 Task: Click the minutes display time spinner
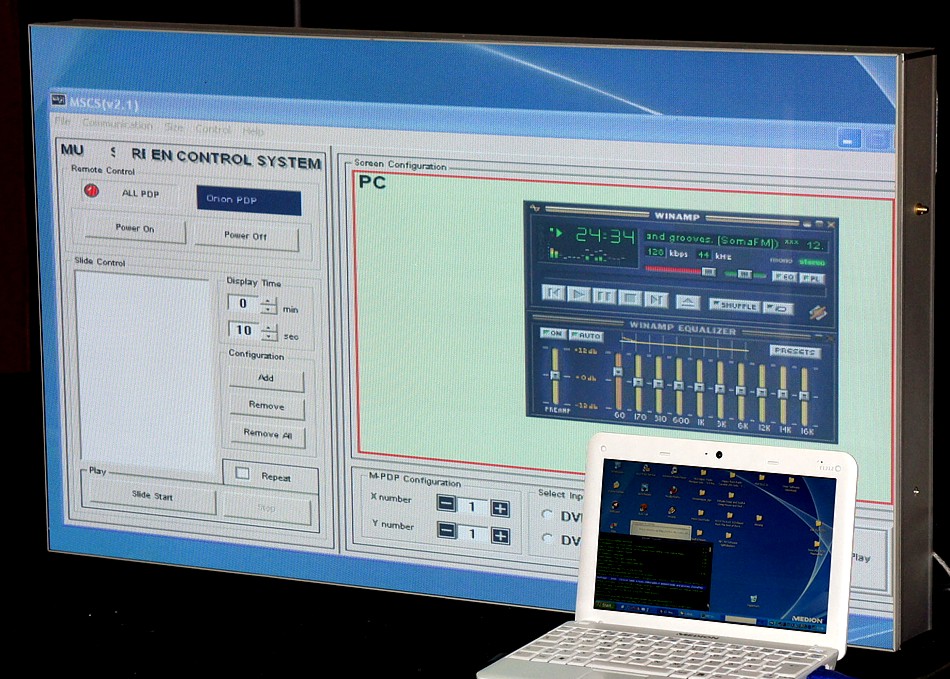(x=269, y=304)
